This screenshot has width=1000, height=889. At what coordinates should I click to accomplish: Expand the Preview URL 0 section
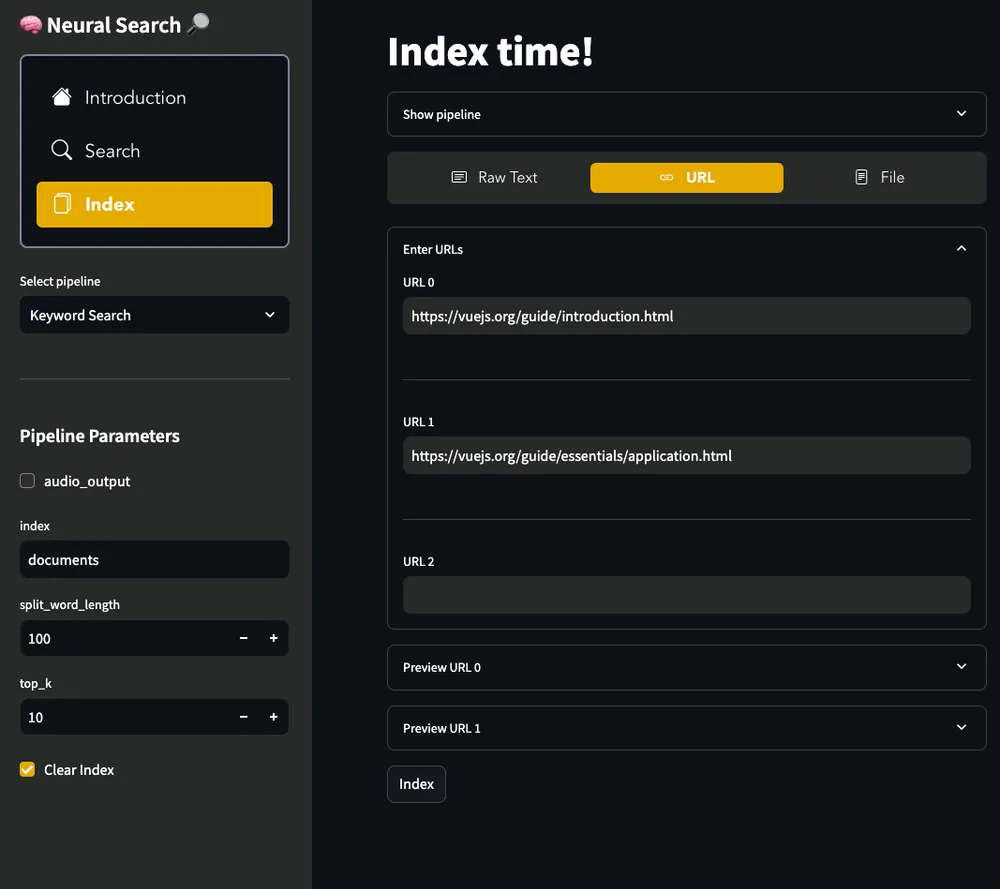tap(687, 667)
